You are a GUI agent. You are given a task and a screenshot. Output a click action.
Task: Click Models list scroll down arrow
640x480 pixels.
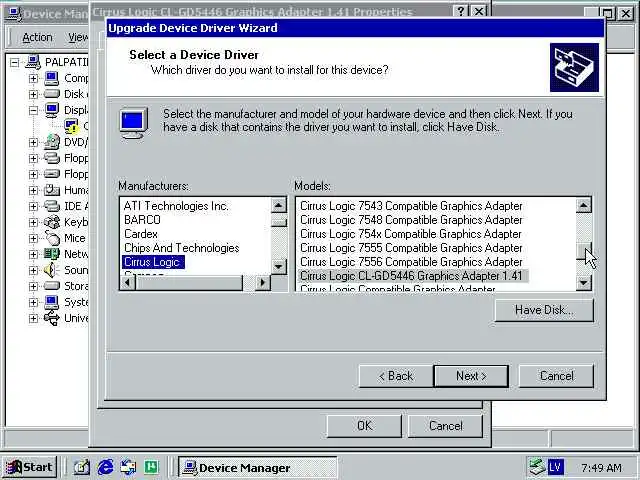tap(584, 282)
